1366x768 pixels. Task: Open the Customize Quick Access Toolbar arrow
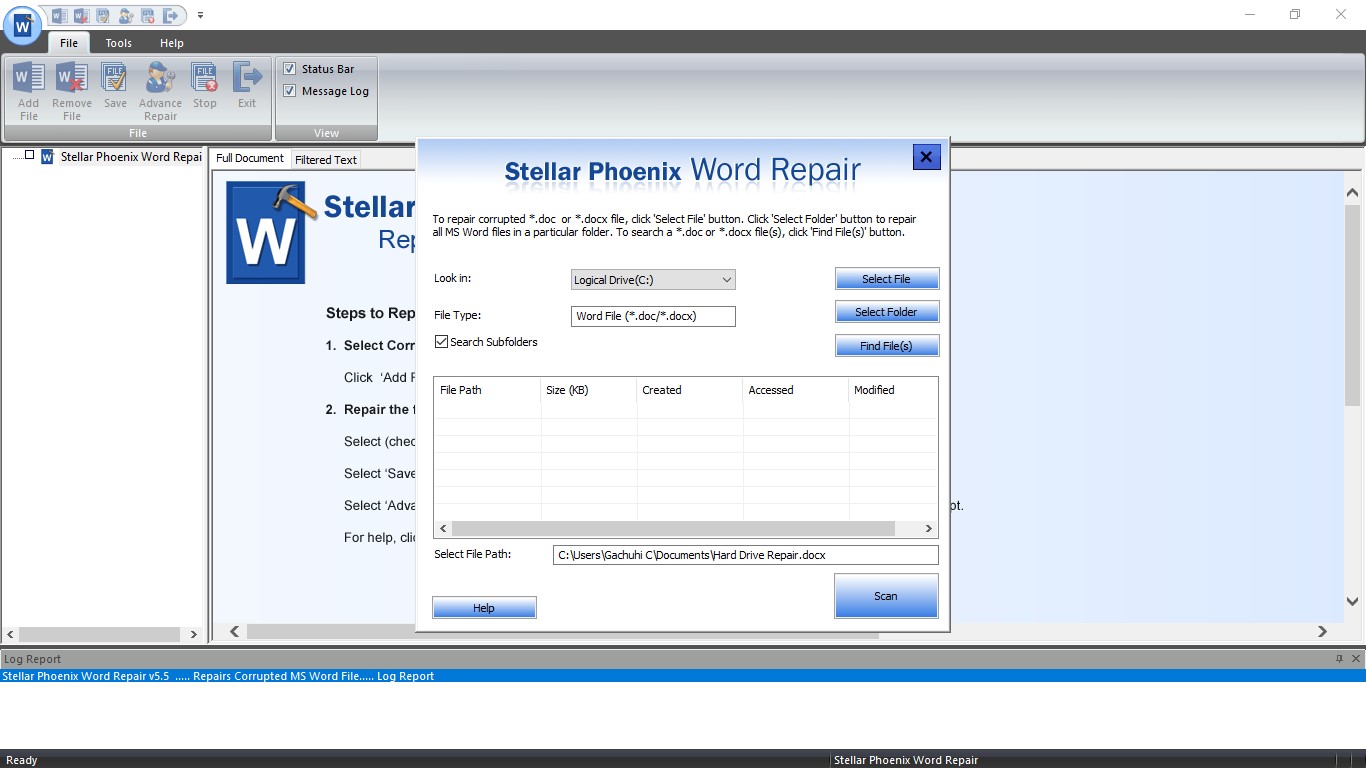pos(200,15)
